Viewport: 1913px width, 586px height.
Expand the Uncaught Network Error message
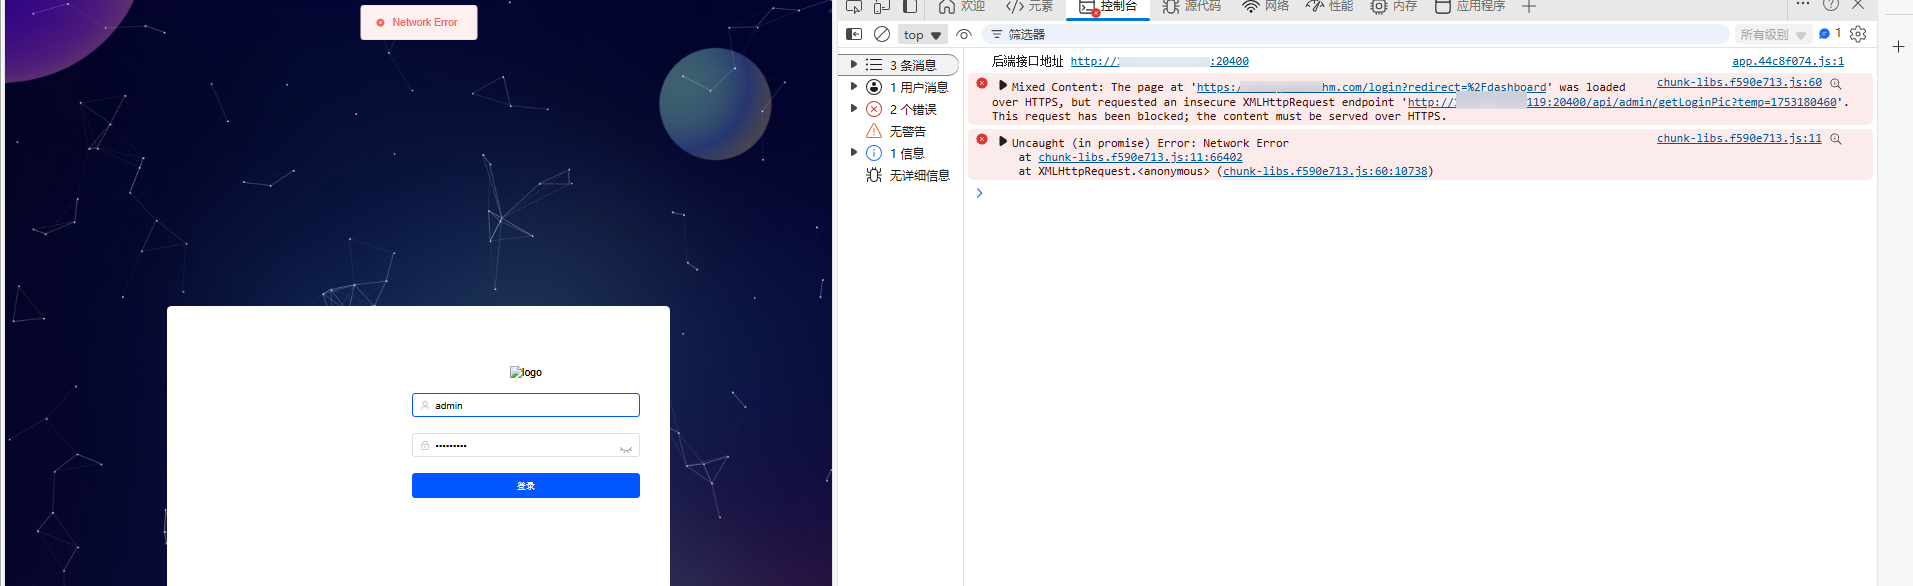pyautogui.click(x=1003, y=142)
